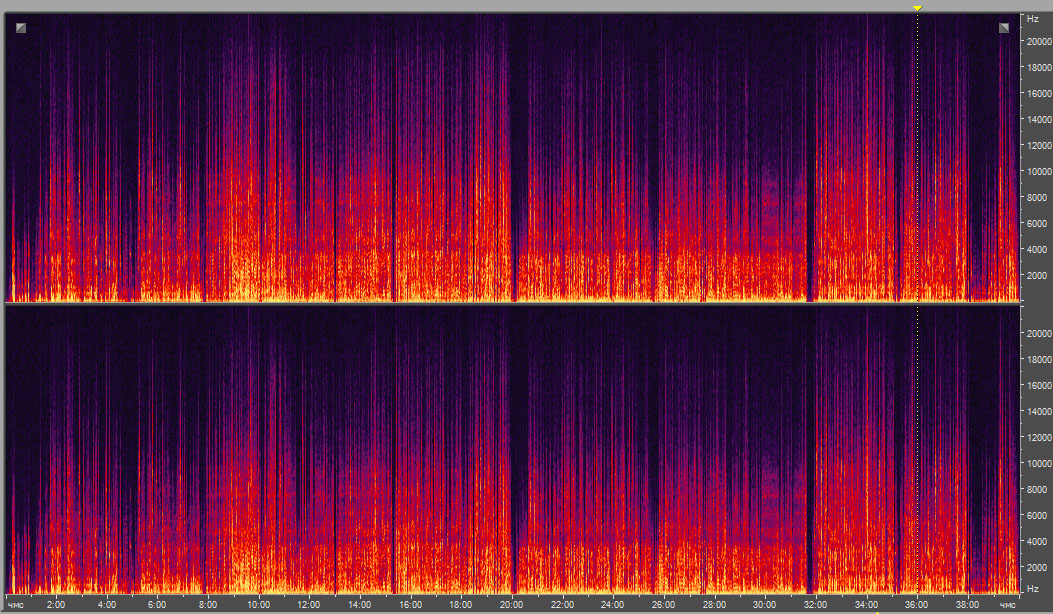Click the 16:00 position on time ruler
Screen dimensions: 1053x614
(x=410, y=605)
